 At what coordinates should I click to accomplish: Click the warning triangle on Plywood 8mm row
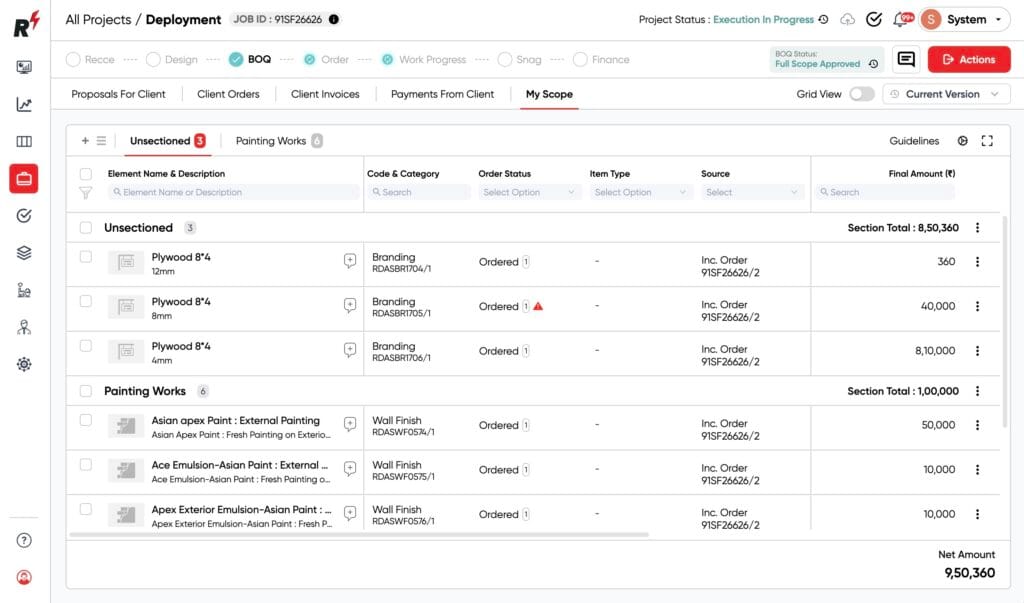(538, 308)
